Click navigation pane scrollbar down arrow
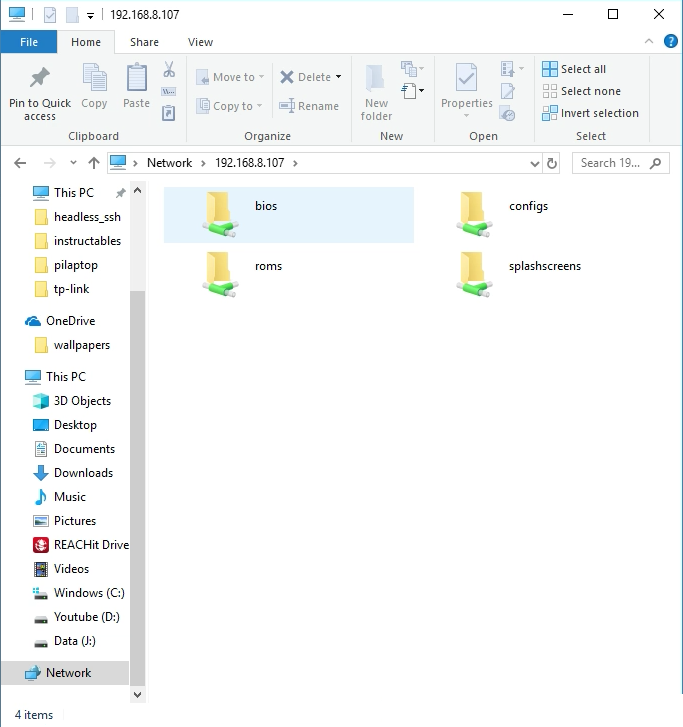Image resolution: width=683 pixels, height=727 pixels. pyautogui.click(x=137, y=695)
